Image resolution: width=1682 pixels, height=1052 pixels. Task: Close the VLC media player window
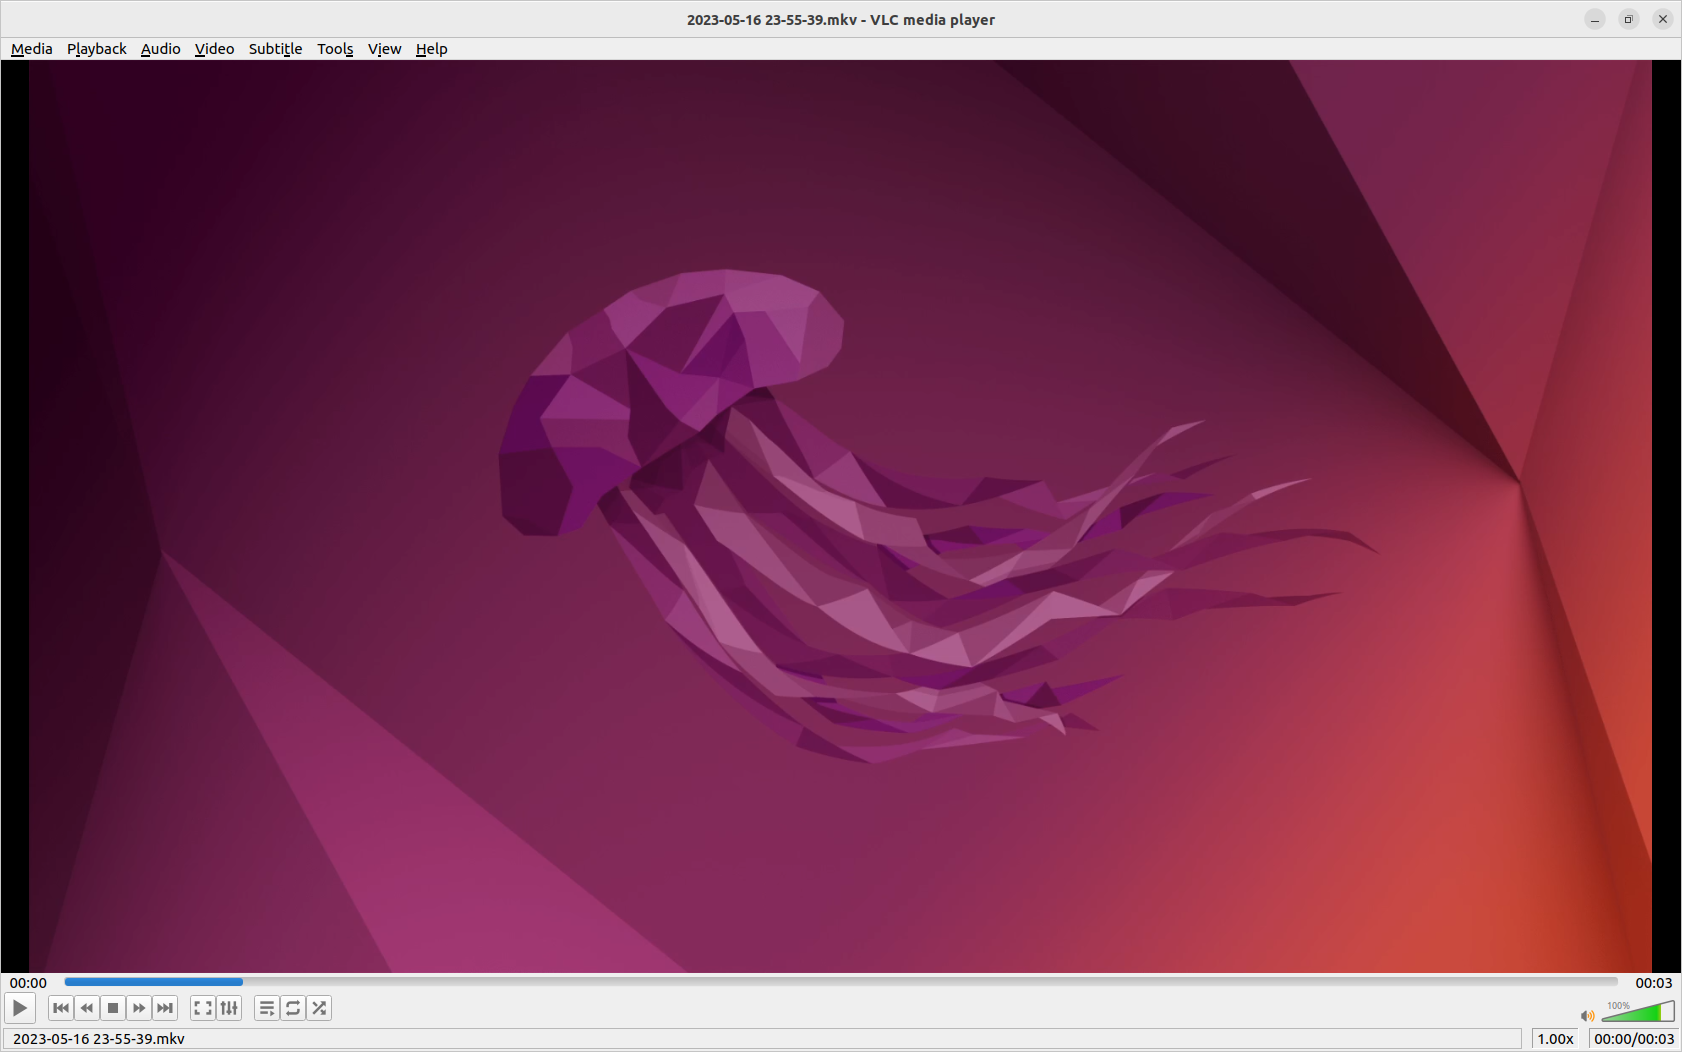[x=1663, y=19]
